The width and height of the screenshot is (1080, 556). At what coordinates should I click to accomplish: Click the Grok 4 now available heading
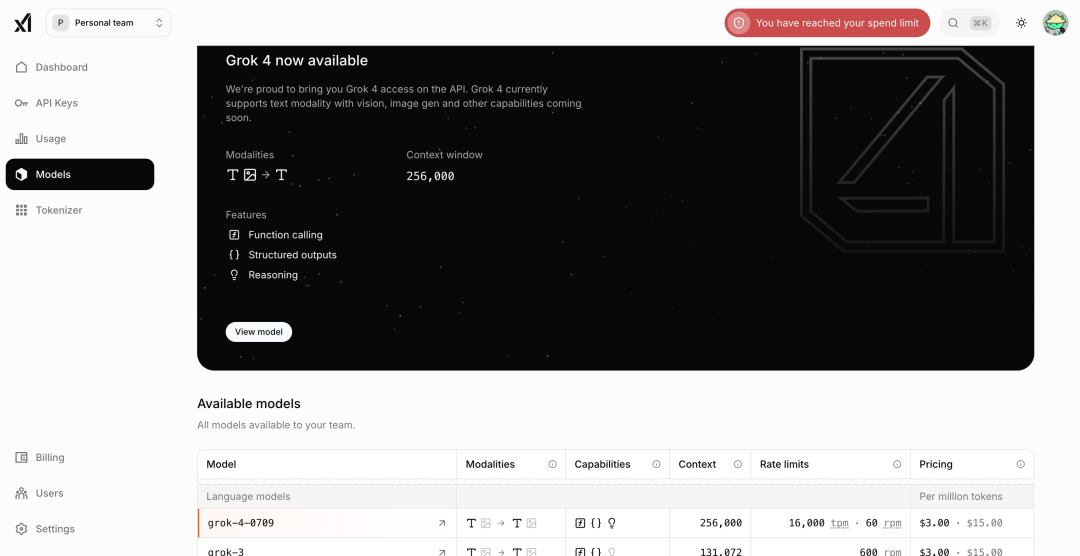tap(297, 61)
